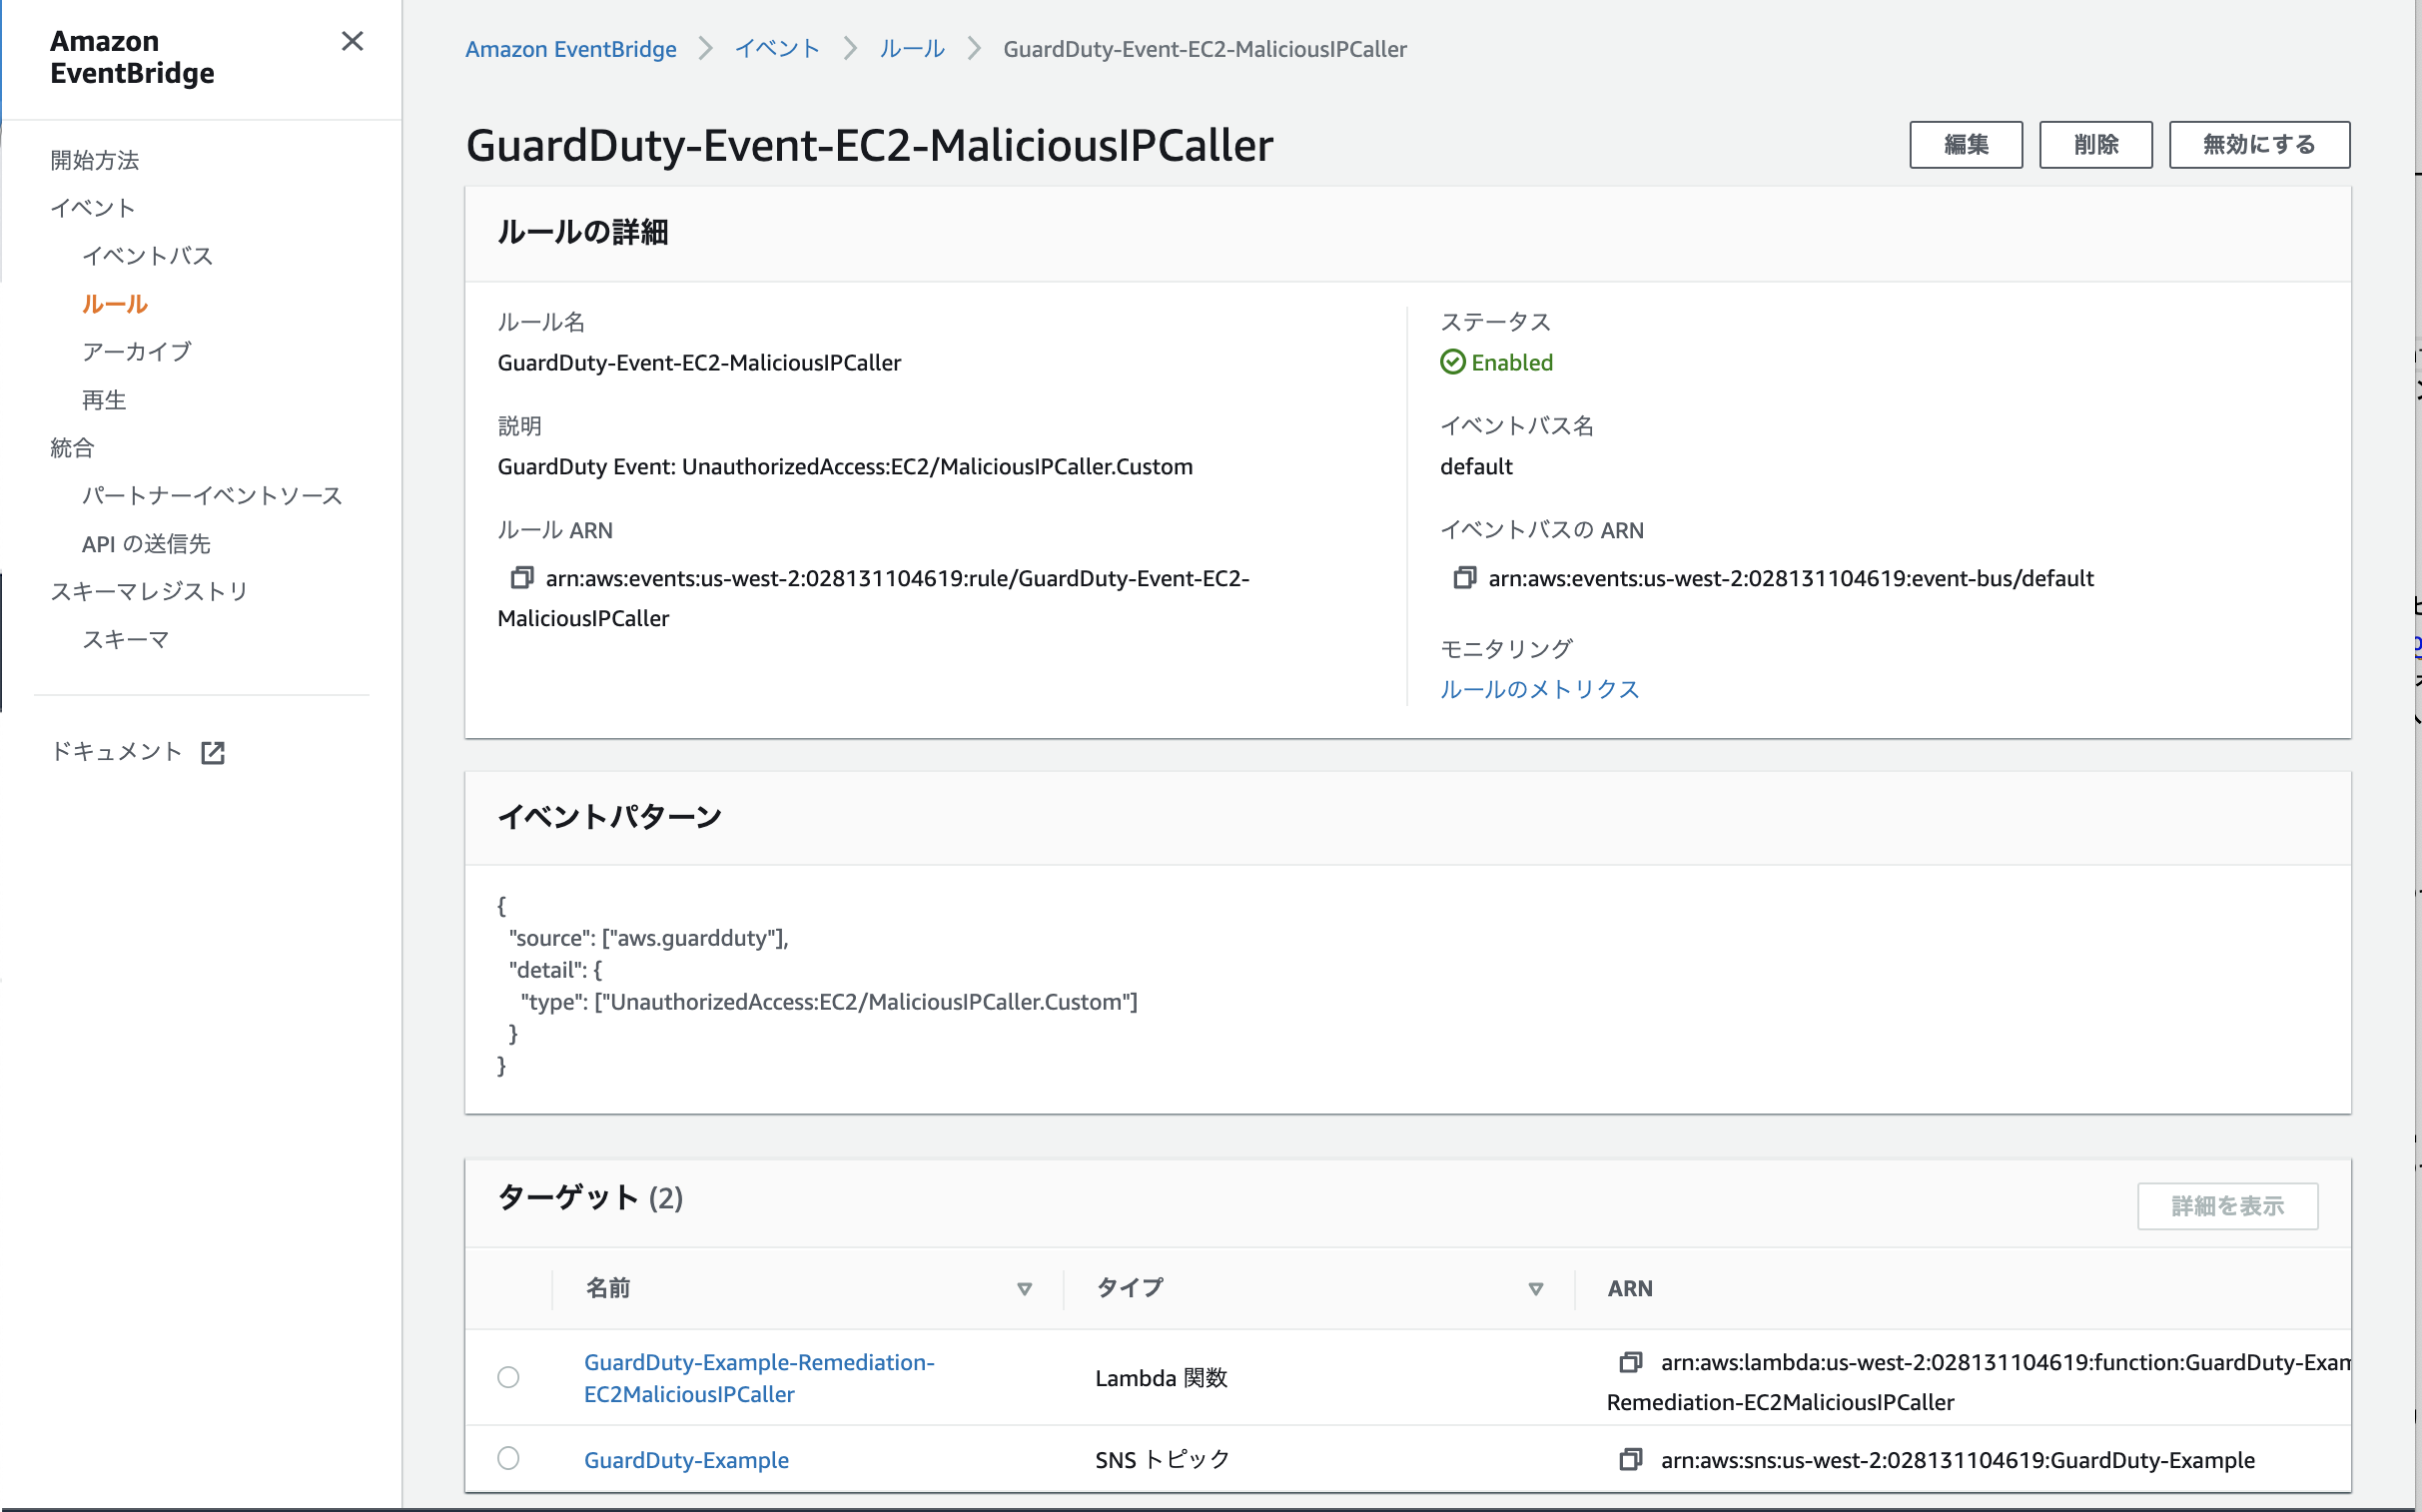Image resolution: width=2422 pixels, height=1512 pixels.
Task: Select the GuardDuty-Example-Remediation target radio button
Action: pos(509,1377)
